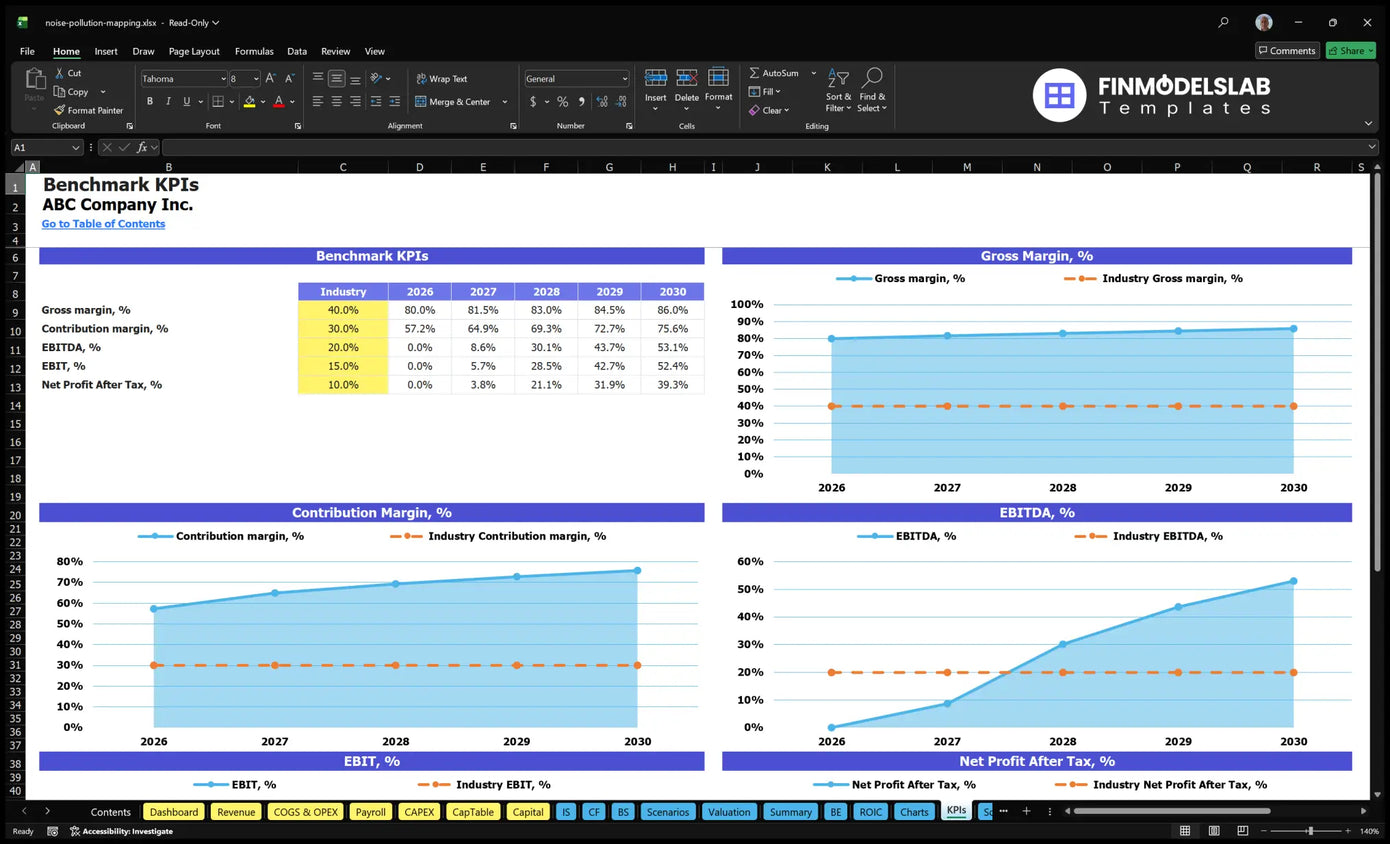Adjust the zoom slider in status bar
The height and width of the screenshot is (844, 1390).
1310,831
